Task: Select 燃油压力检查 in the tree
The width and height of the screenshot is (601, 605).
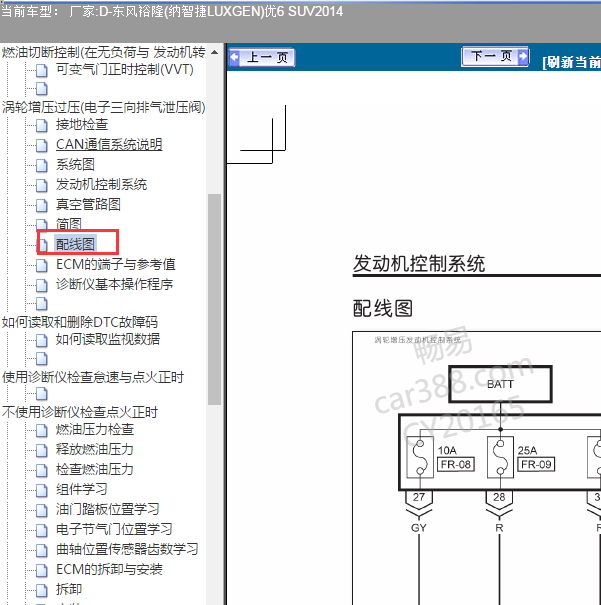Action: coord(95,429)
